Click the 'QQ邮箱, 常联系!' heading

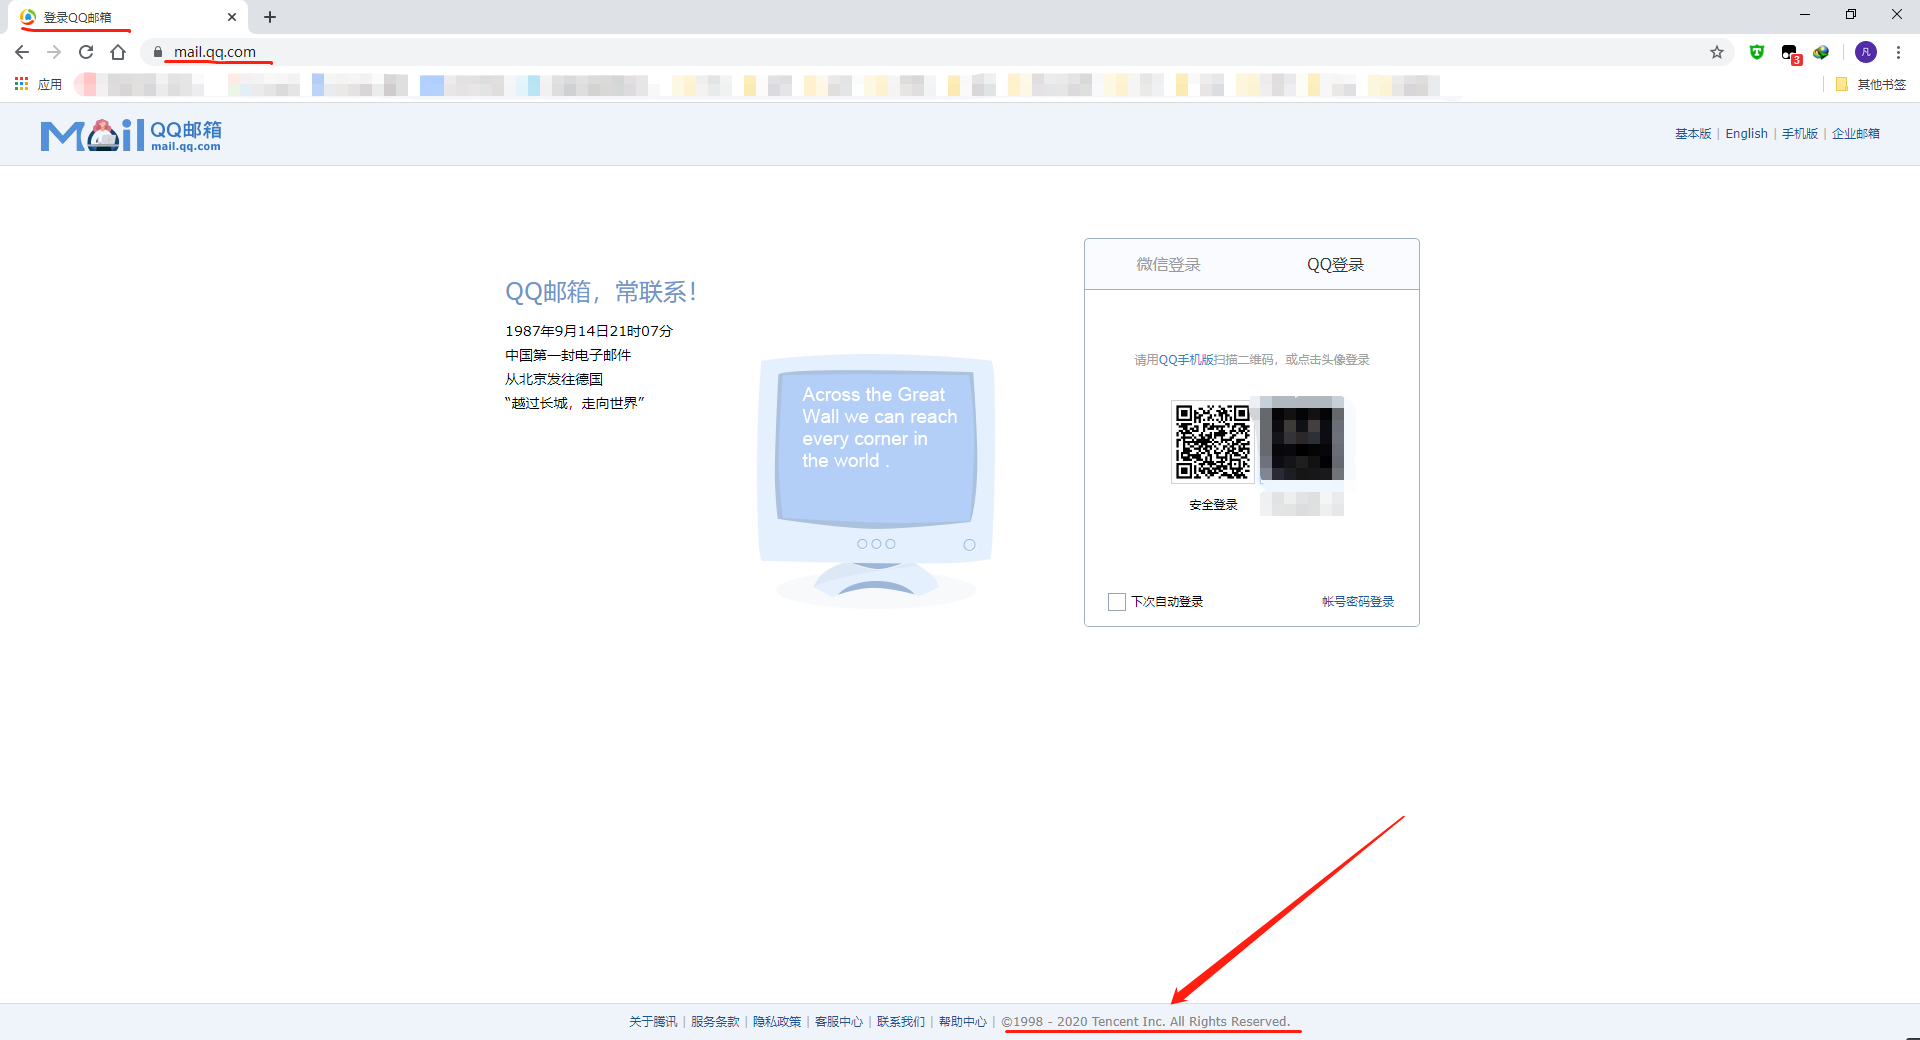tap(601, 292)
